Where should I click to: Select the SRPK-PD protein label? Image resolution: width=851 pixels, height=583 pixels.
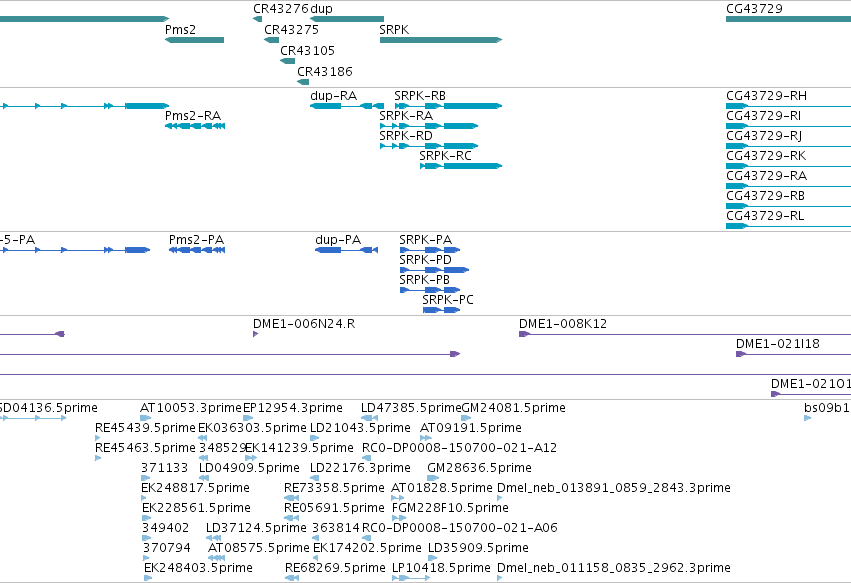[426, 260]
